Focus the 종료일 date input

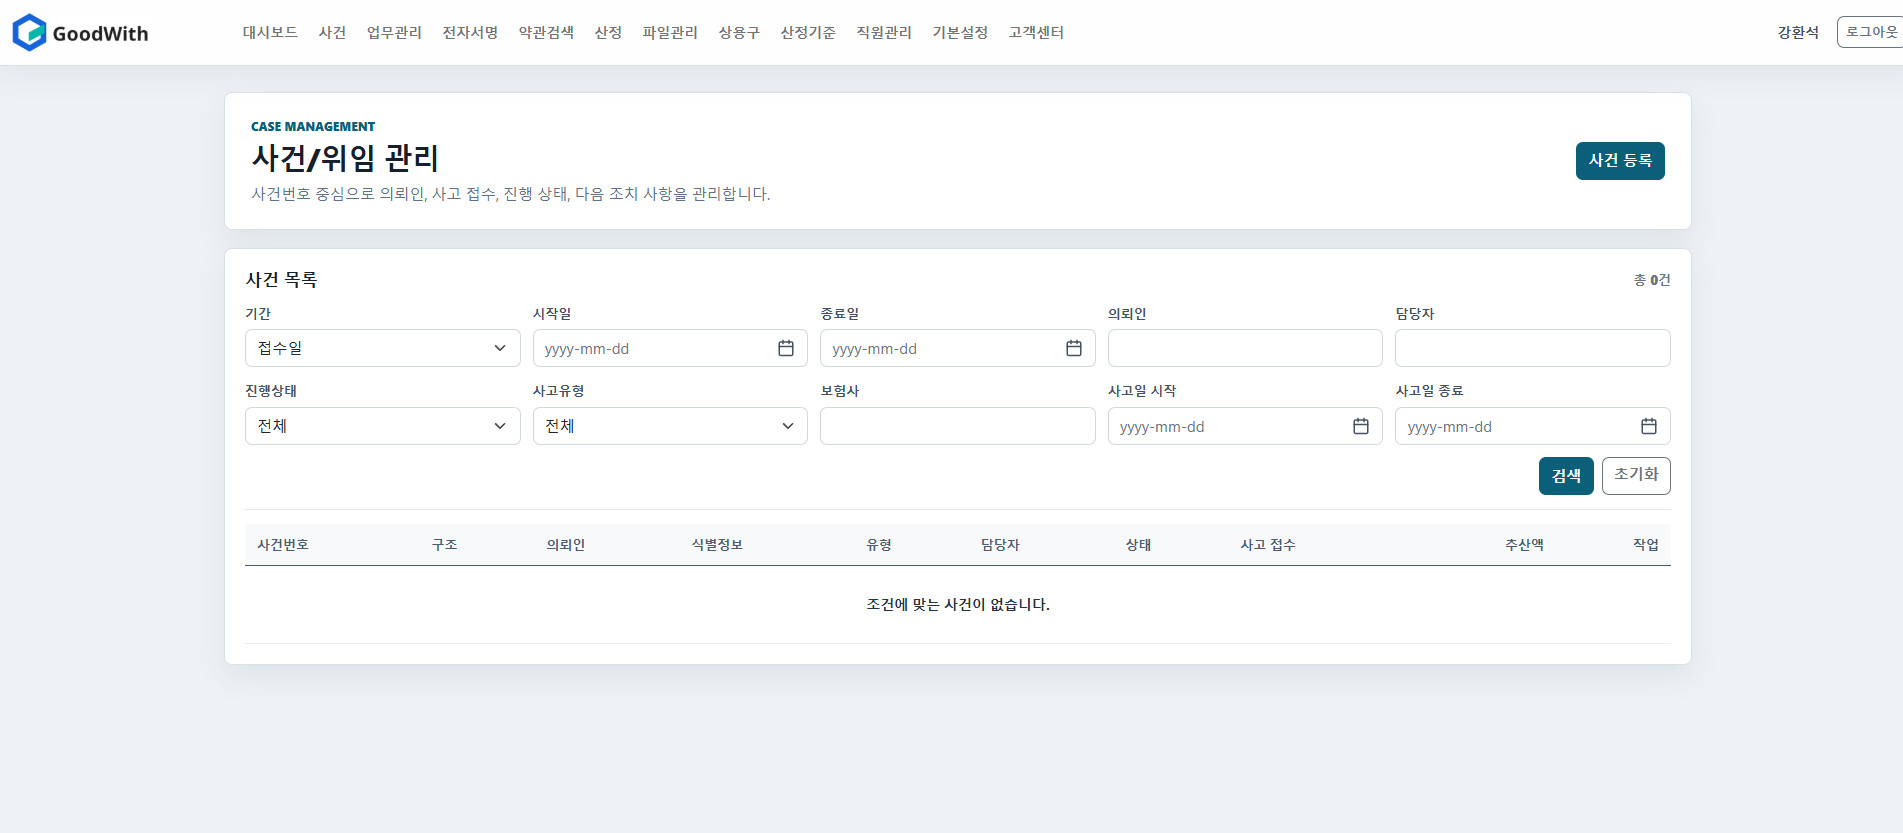coord(957,348)
